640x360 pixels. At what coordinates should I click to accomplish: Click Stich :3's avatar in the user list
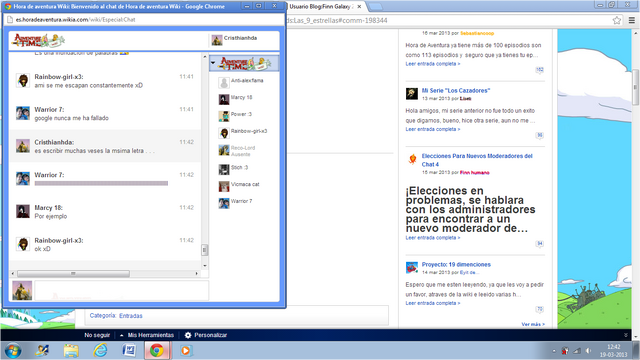[x=224, y=169]
